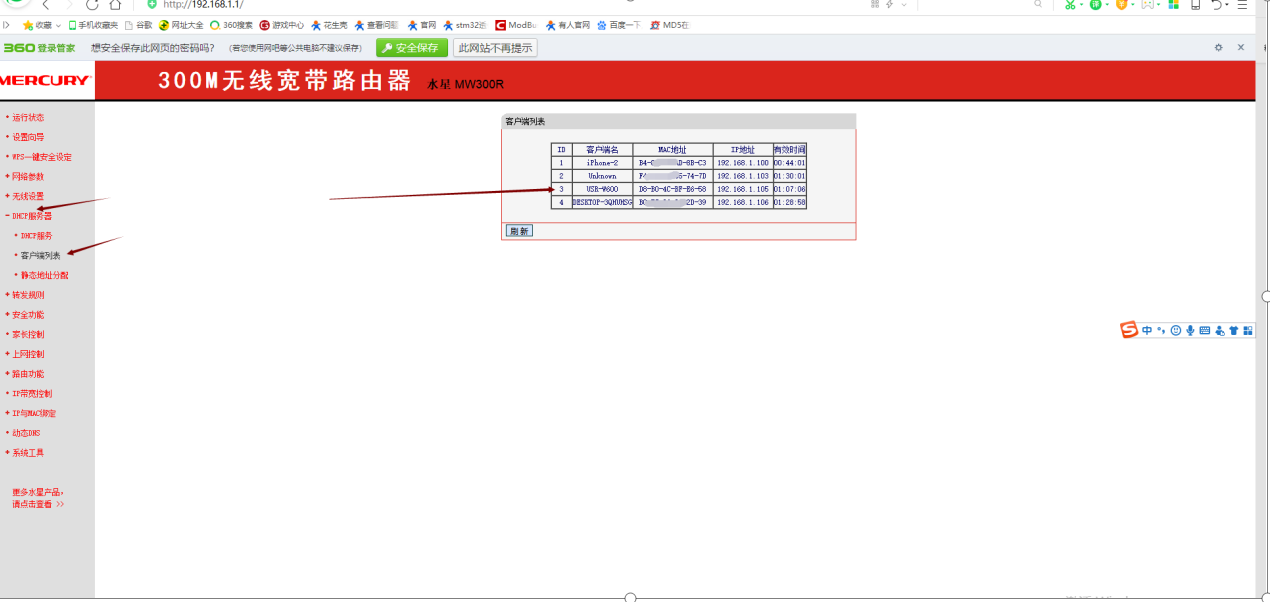
Task: Click the 刷新 button below client table
Action: (x=519, y=231)
